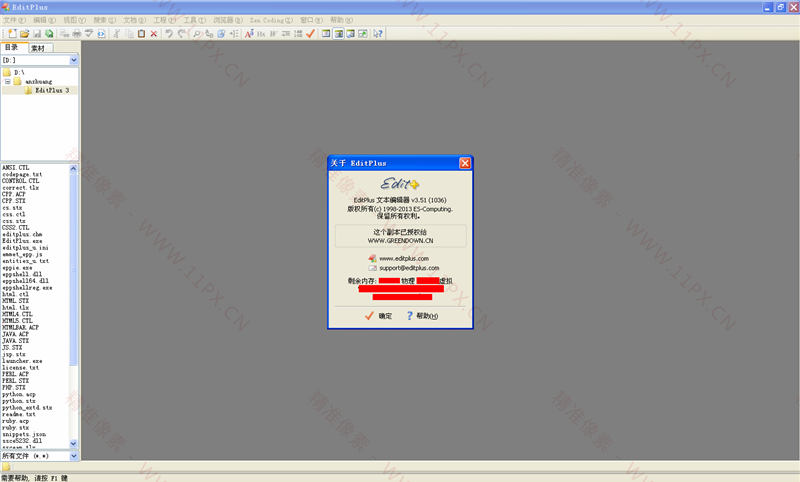
Task: Click the red X Delete icon
Action: (x=154, y=34)
